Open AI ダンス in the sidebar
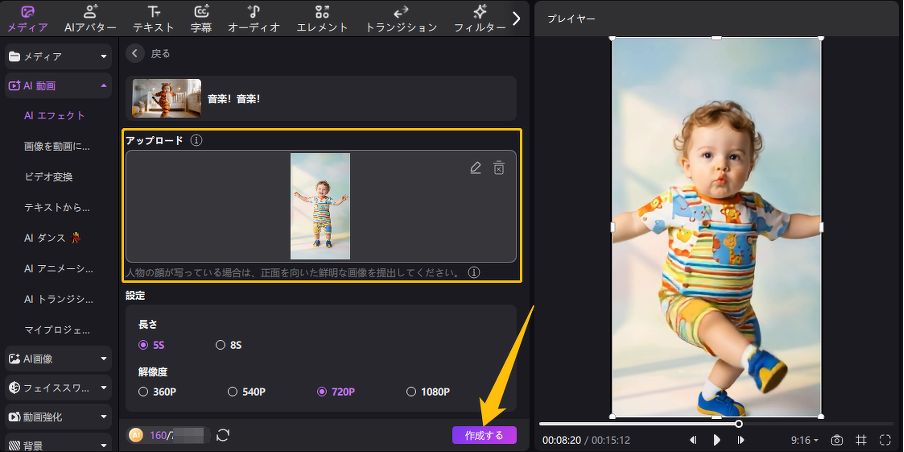 pos(58,238)
